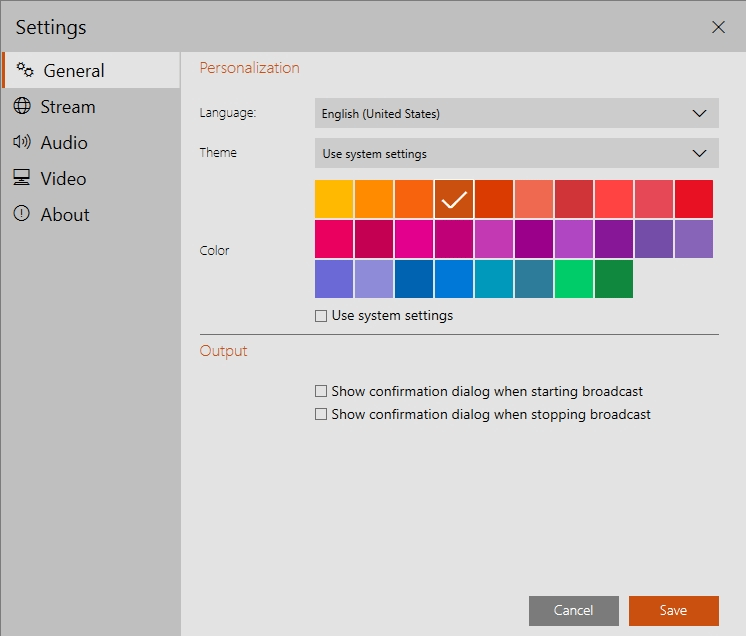Viewport: 746px width, 636px height.
Task: Expand the Theme dropdown
Action: point(516,154)
